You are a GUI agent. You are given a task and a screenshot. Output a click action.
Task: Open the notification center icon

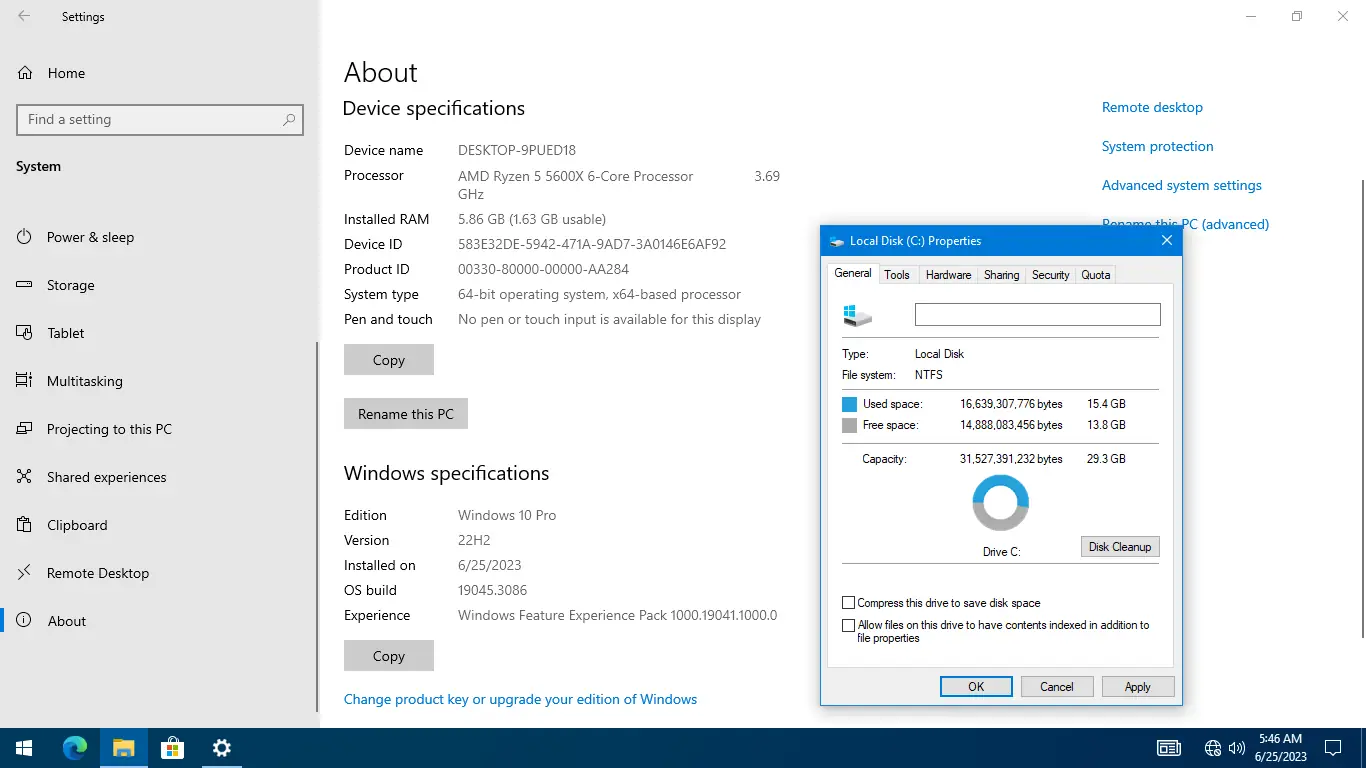(x=1333, y=748)
